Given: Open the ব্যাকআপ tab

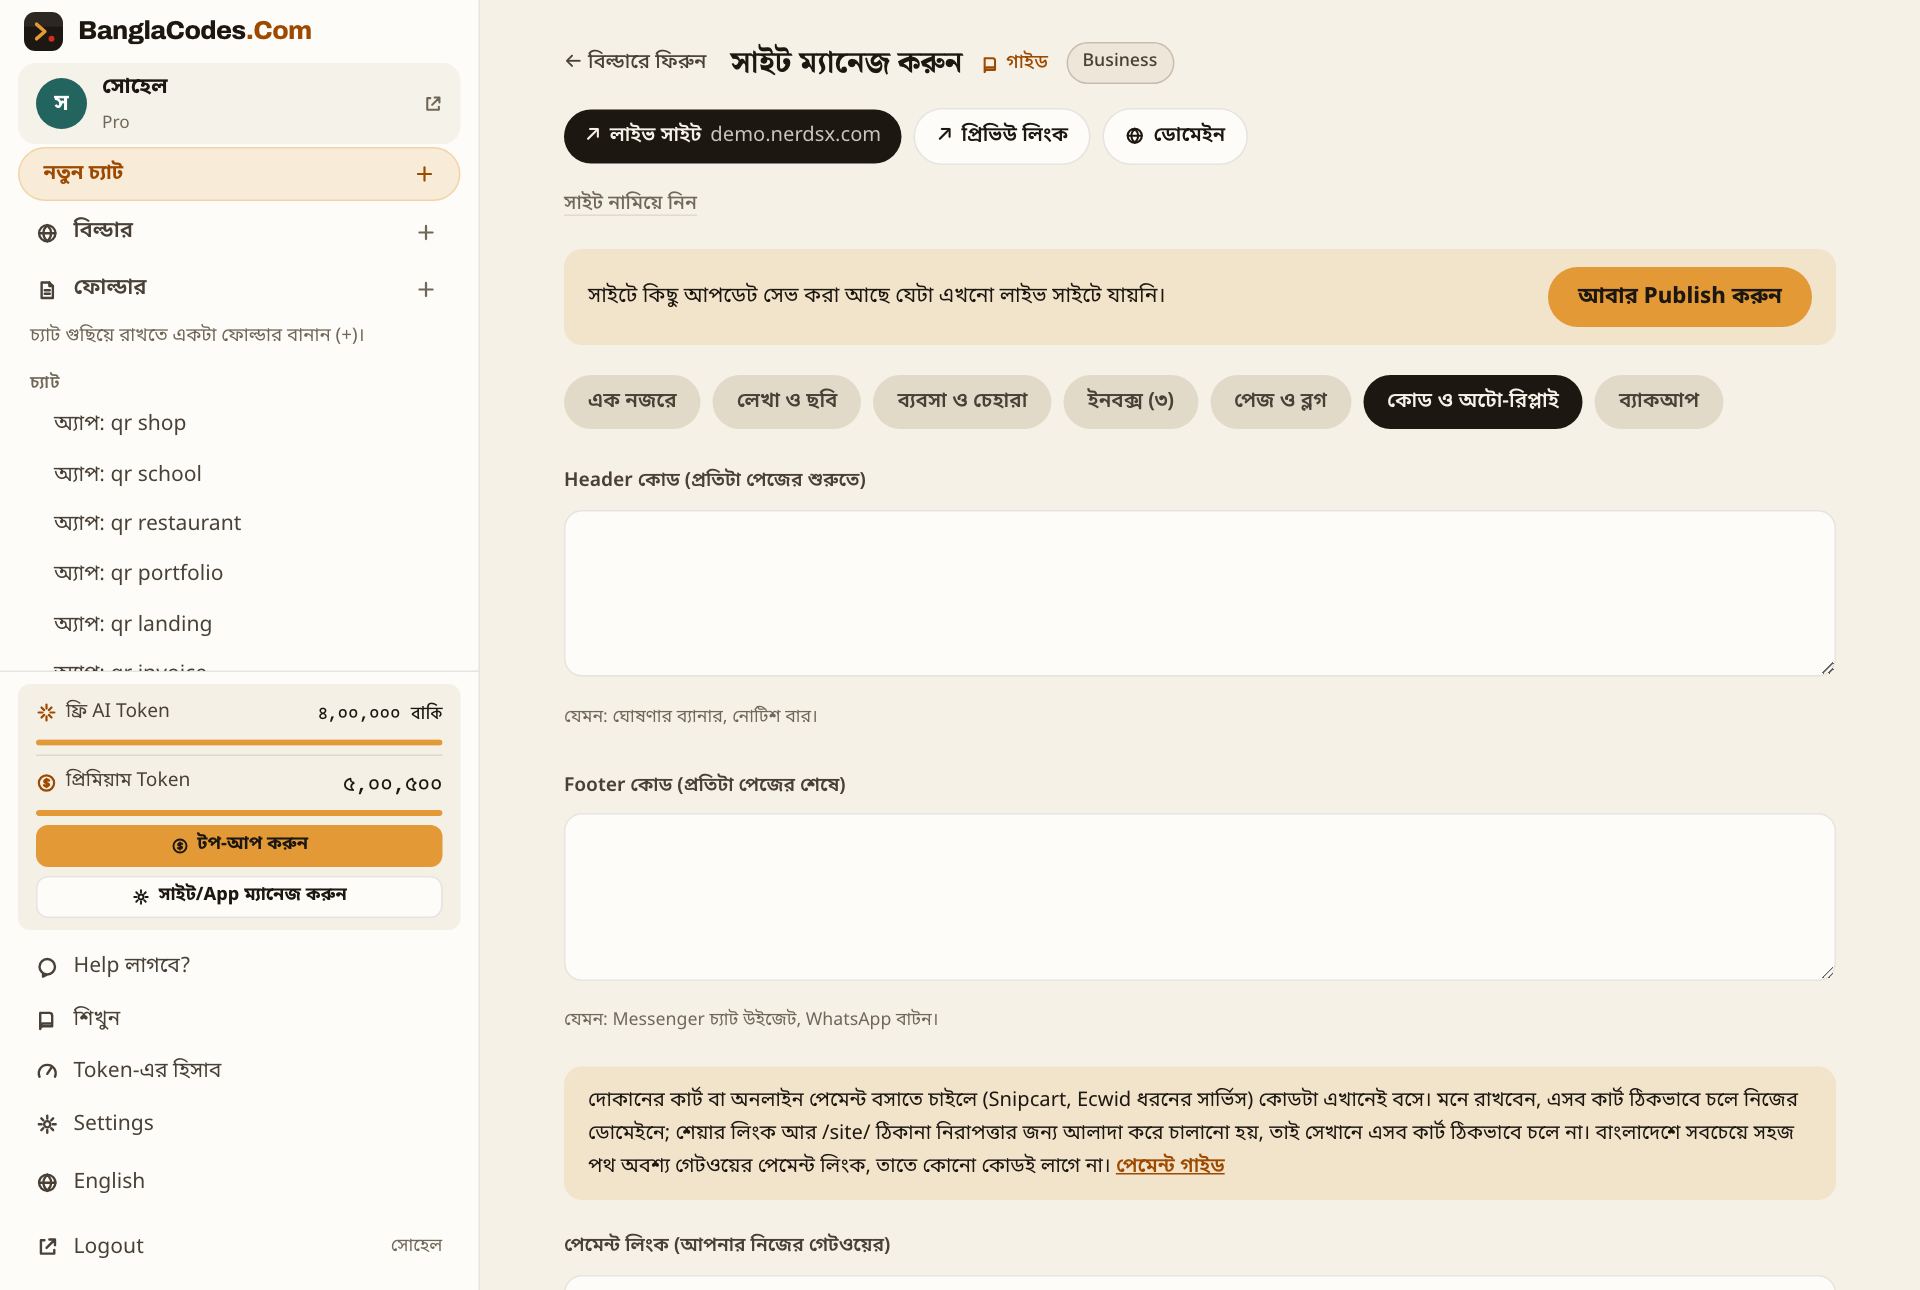Looking at the screenshot, I should coord(1659,401).
